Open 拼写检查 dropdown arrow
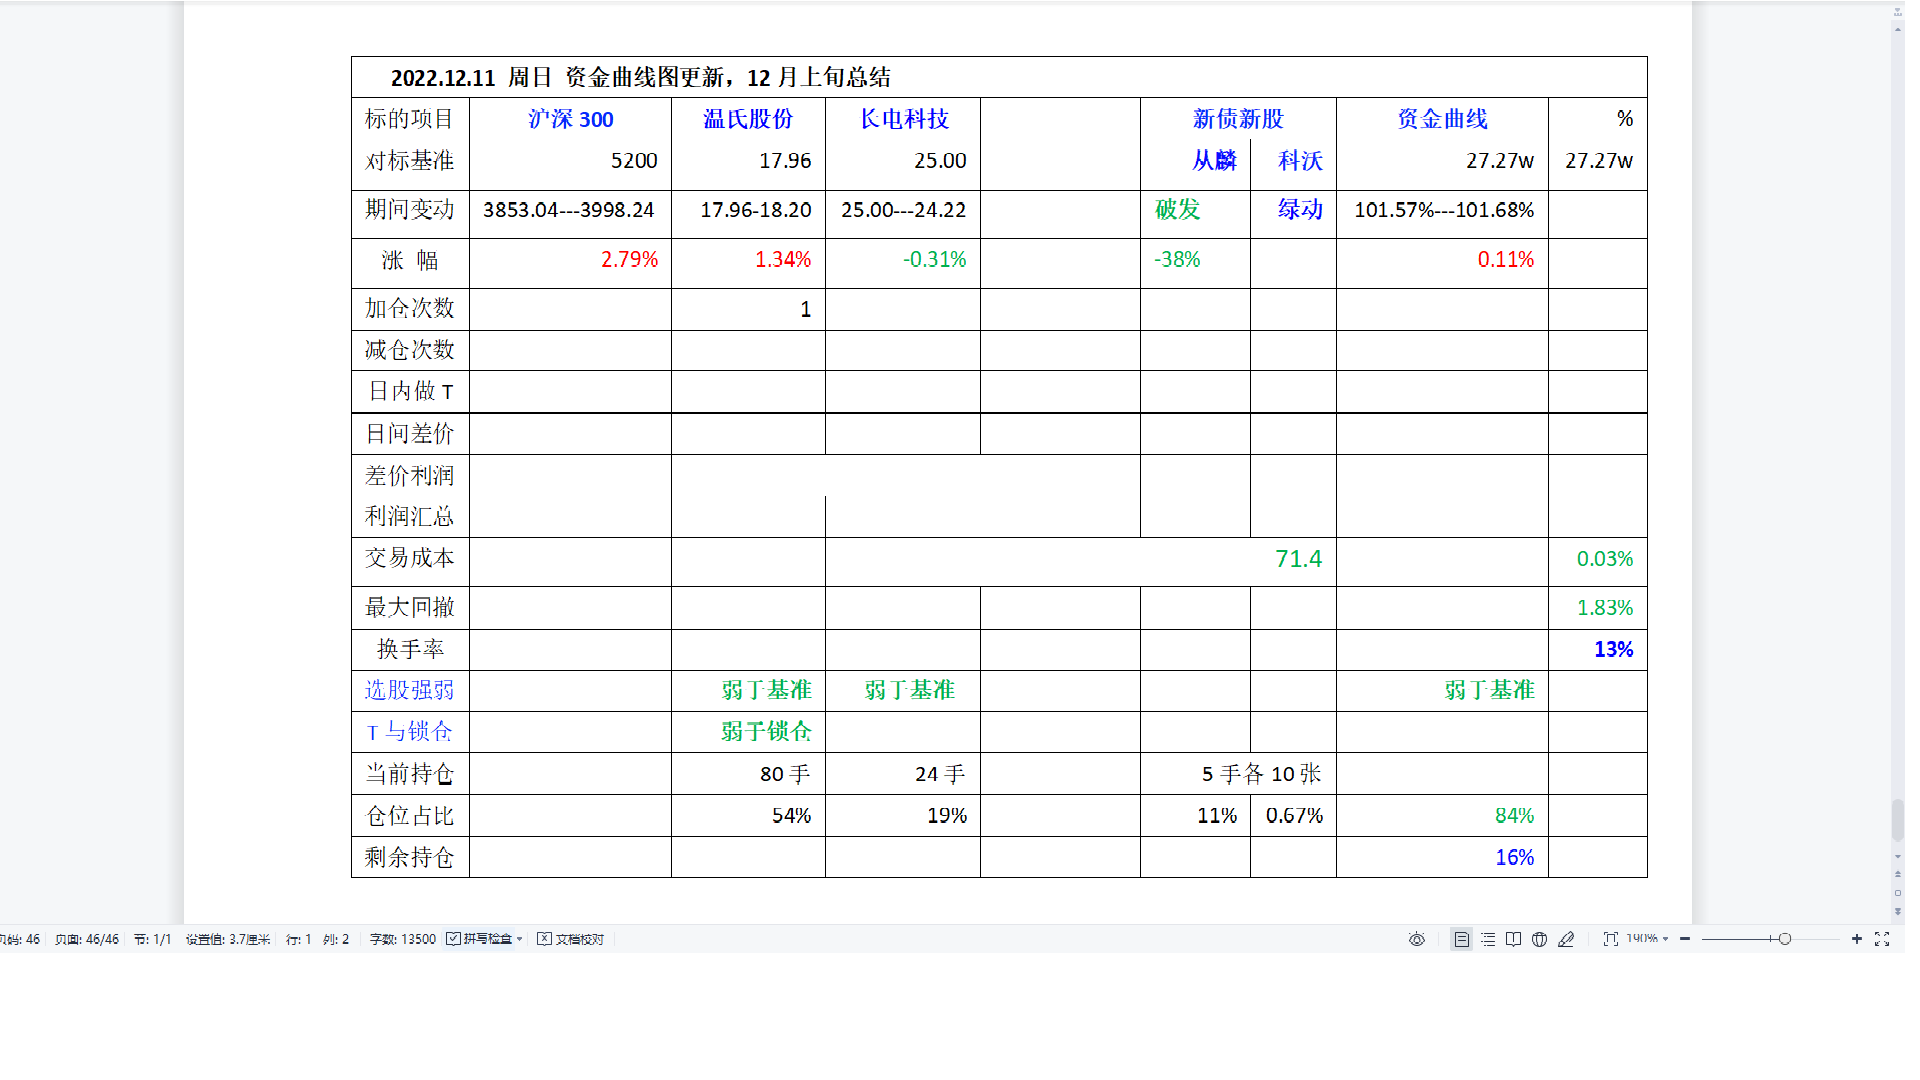The width and height of the screenshot is (1920, 1080). click(520, 939)
